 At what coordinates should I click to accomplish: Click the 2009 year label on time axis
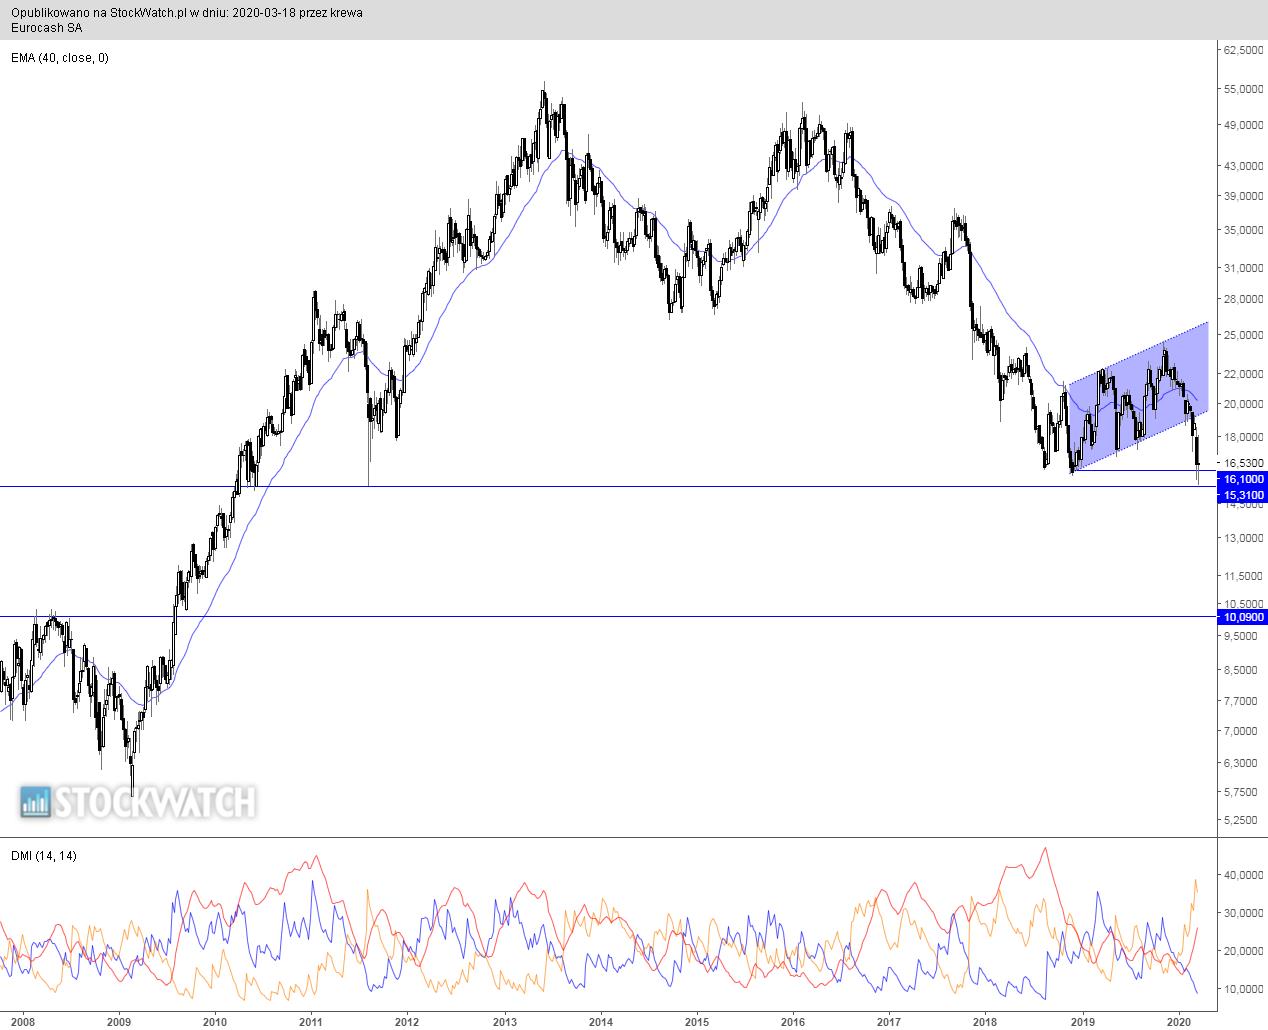coord(119,1022)
